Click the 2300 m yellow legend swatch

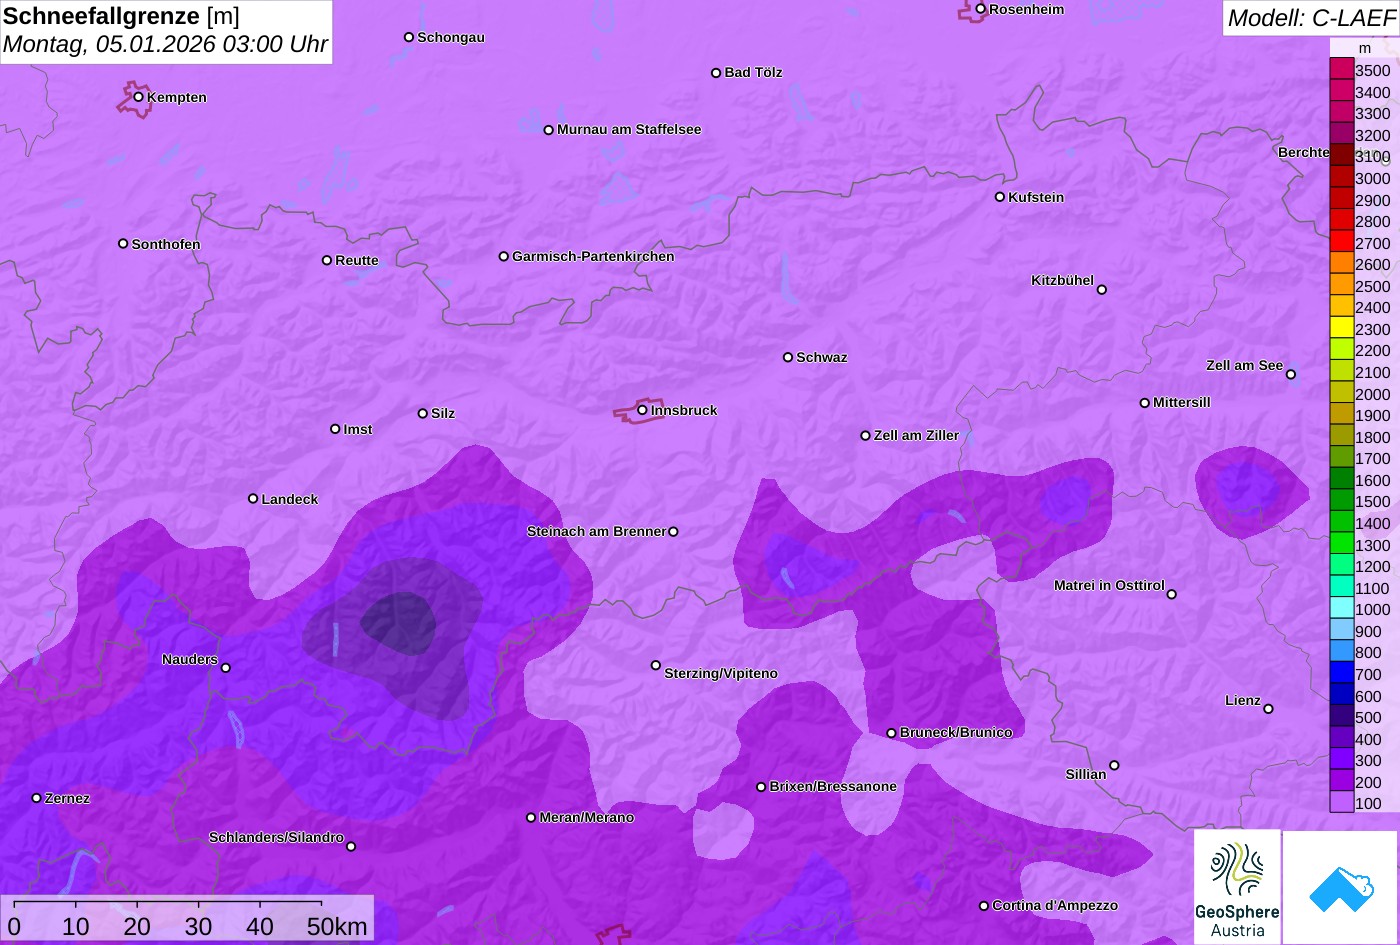tap(1342, 328)
